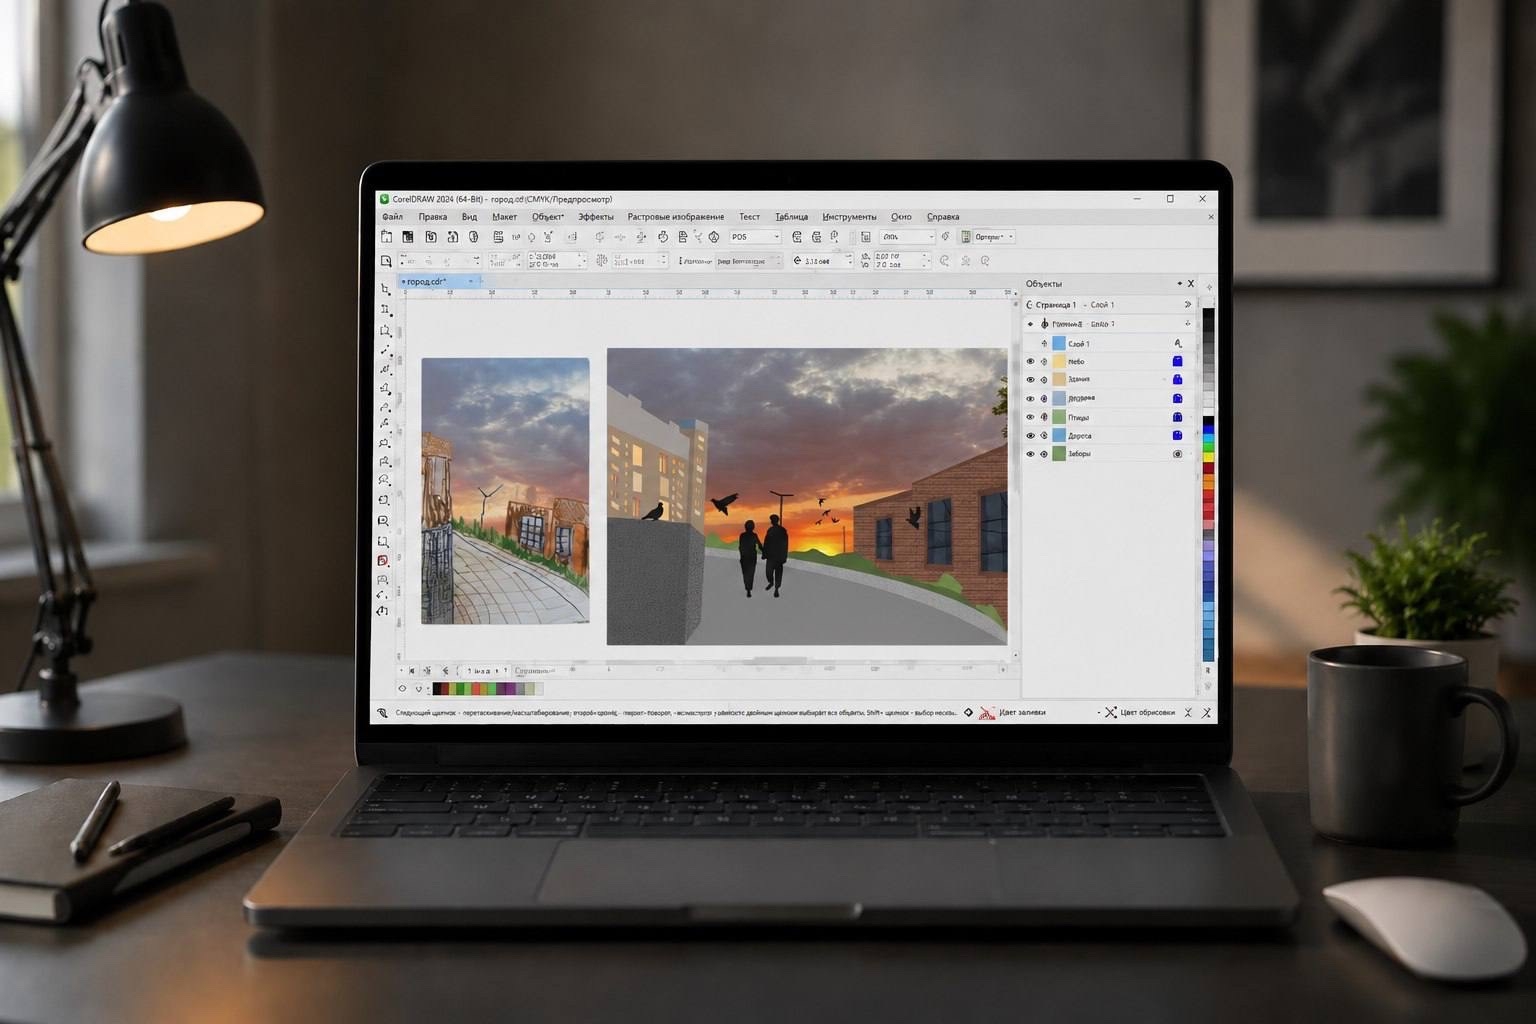
Task: Click the bottom-most tool in the toolbox
Action: tap(382, 611)
